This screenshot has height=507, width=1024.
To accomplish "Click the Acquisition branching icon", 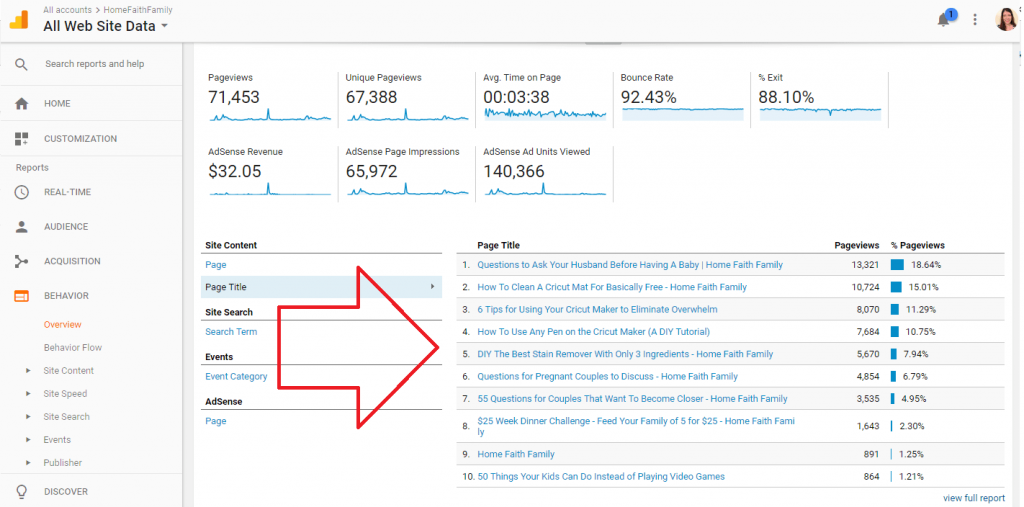I will point(22,261).
